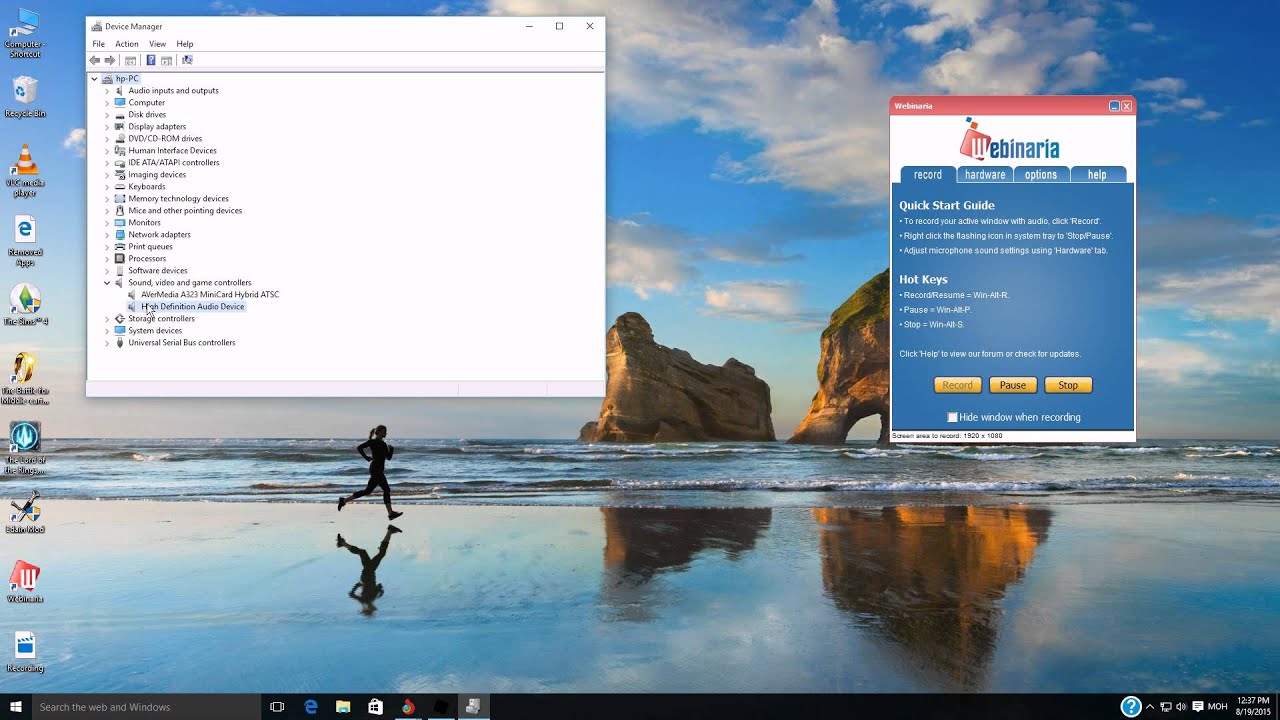Select the Keyboards category icon
This screenshot has width=1280, height=720.
[120, 187]
